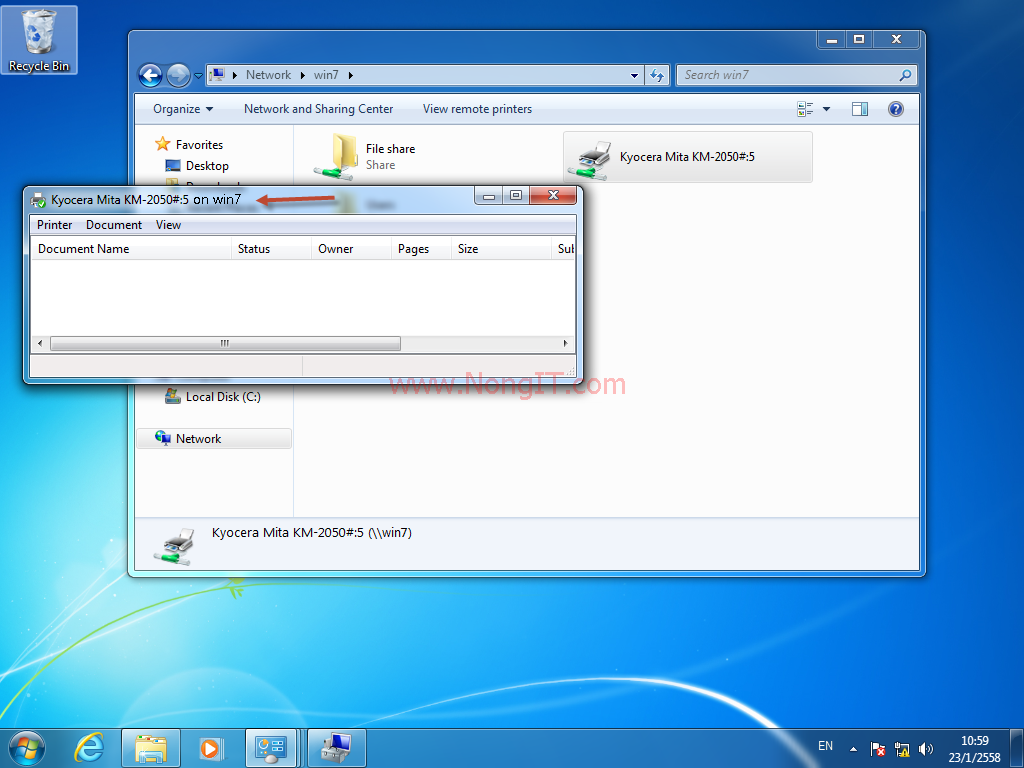Toggle the preview pane button
Screen dimensions: 1024x768
pyautogui.click(x=859, y=109)
